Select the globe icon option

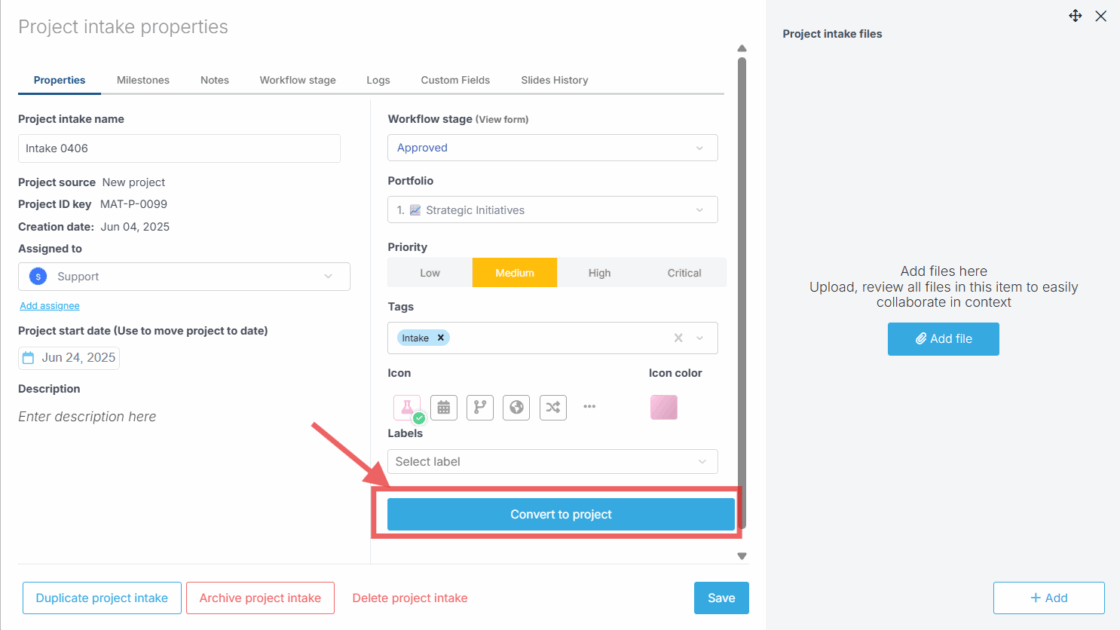(x=516, y=407)
